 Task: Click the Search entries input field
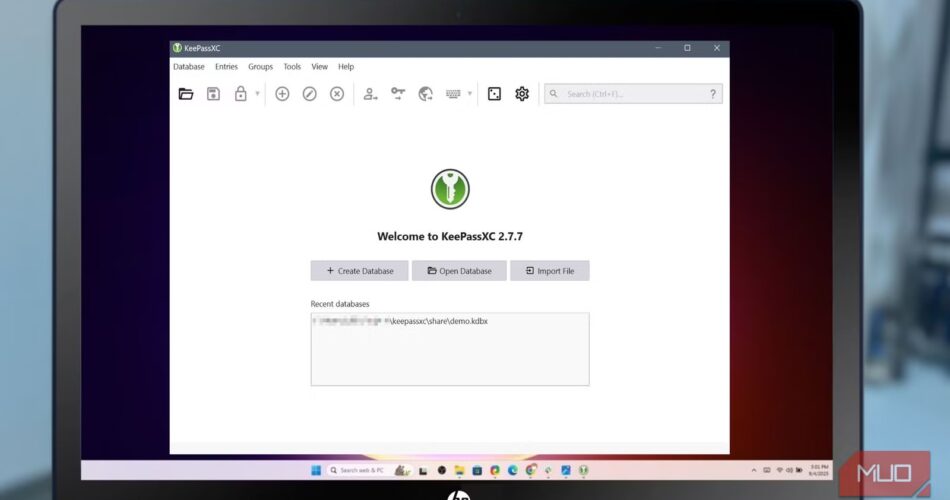click(632, 94)
